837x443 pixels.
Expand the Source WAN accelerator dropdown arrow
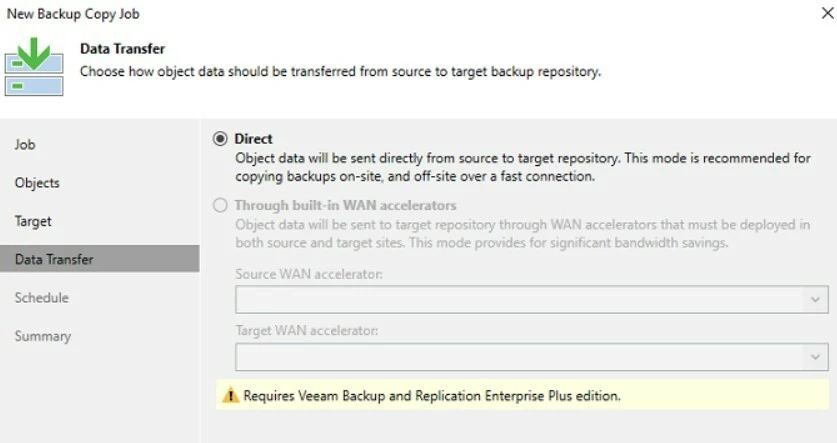click(x=816, y=300)
